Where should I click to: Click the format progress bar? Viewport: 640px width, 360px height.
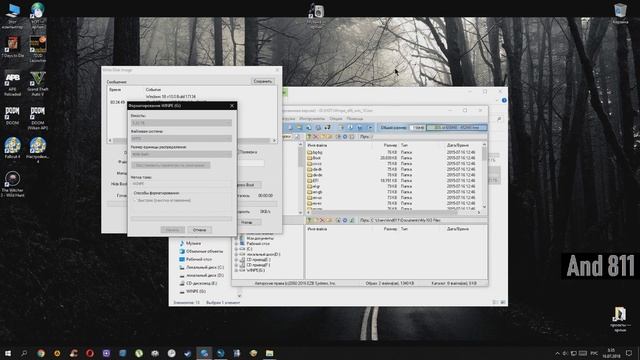tap(181, 218)
